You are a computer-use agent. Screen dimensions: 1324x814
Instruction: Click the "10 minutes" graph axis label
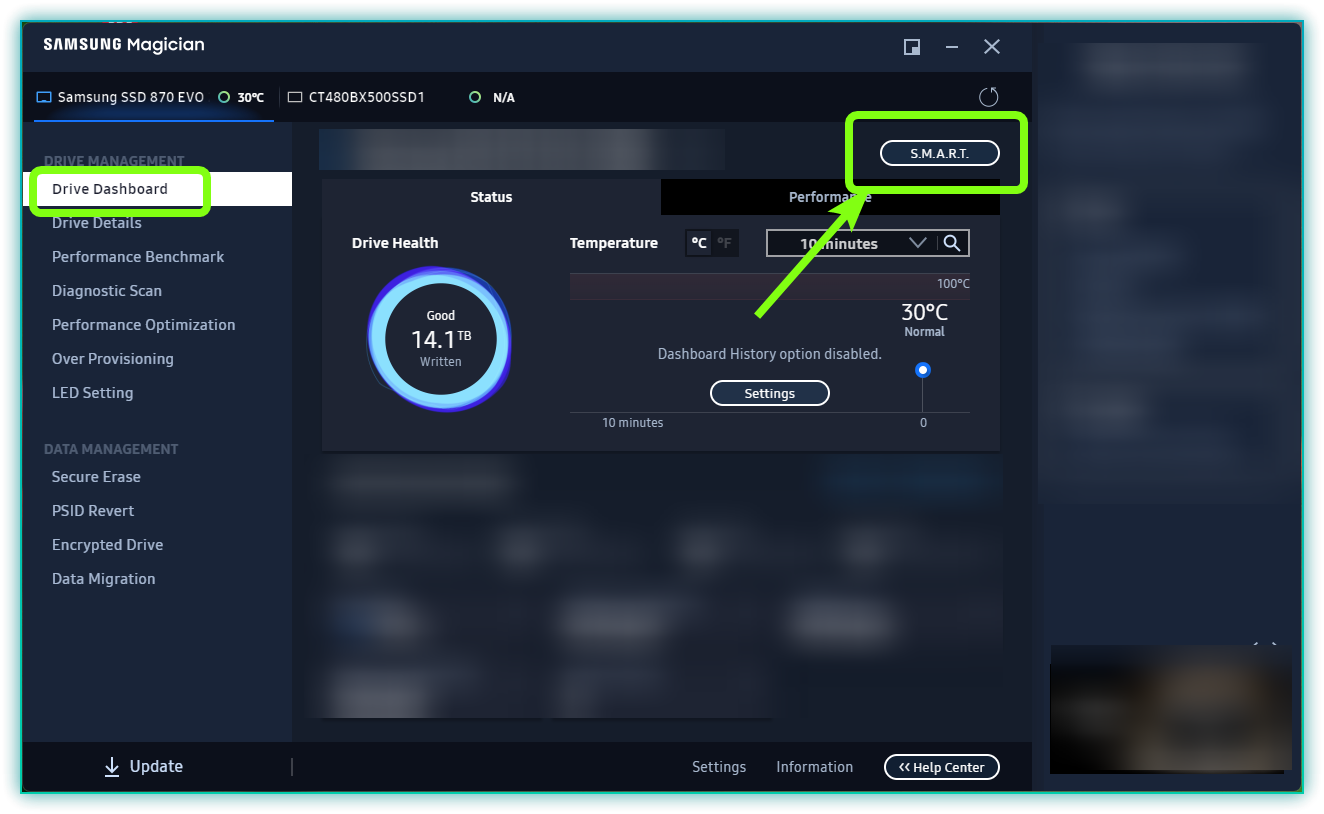(x=633, y=423)
